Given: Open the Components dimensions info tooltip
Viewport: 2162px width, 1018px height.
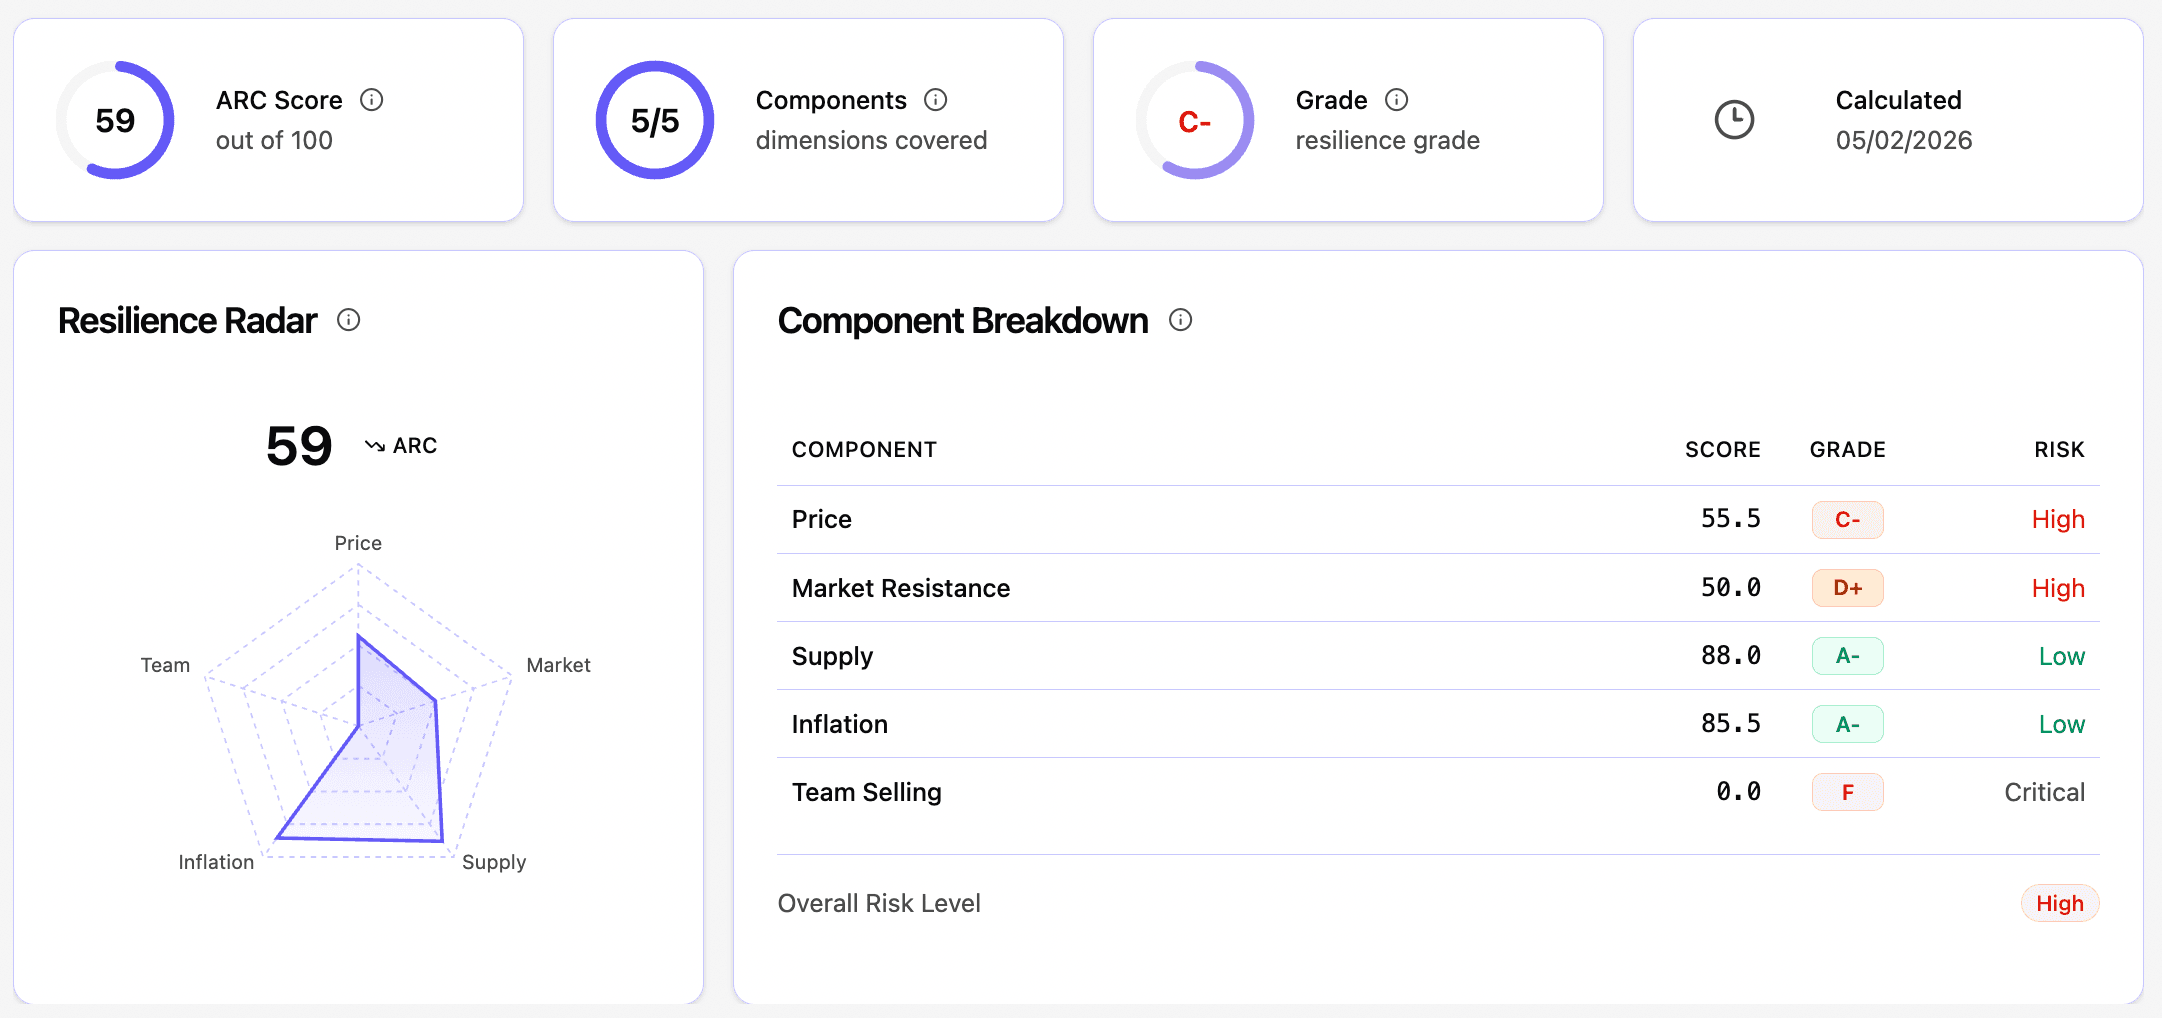Looking at the screenshot, I should tap(936, 99).
